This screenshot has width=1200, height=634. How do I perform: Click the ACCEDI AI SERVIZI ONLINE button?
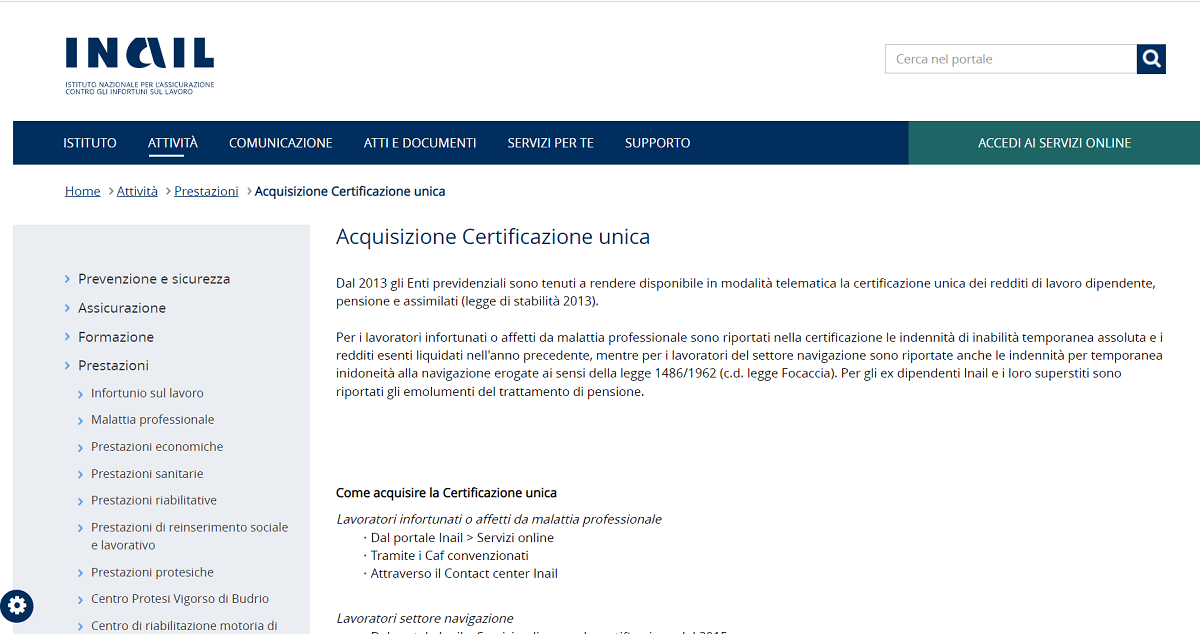tap(1053, 142)
